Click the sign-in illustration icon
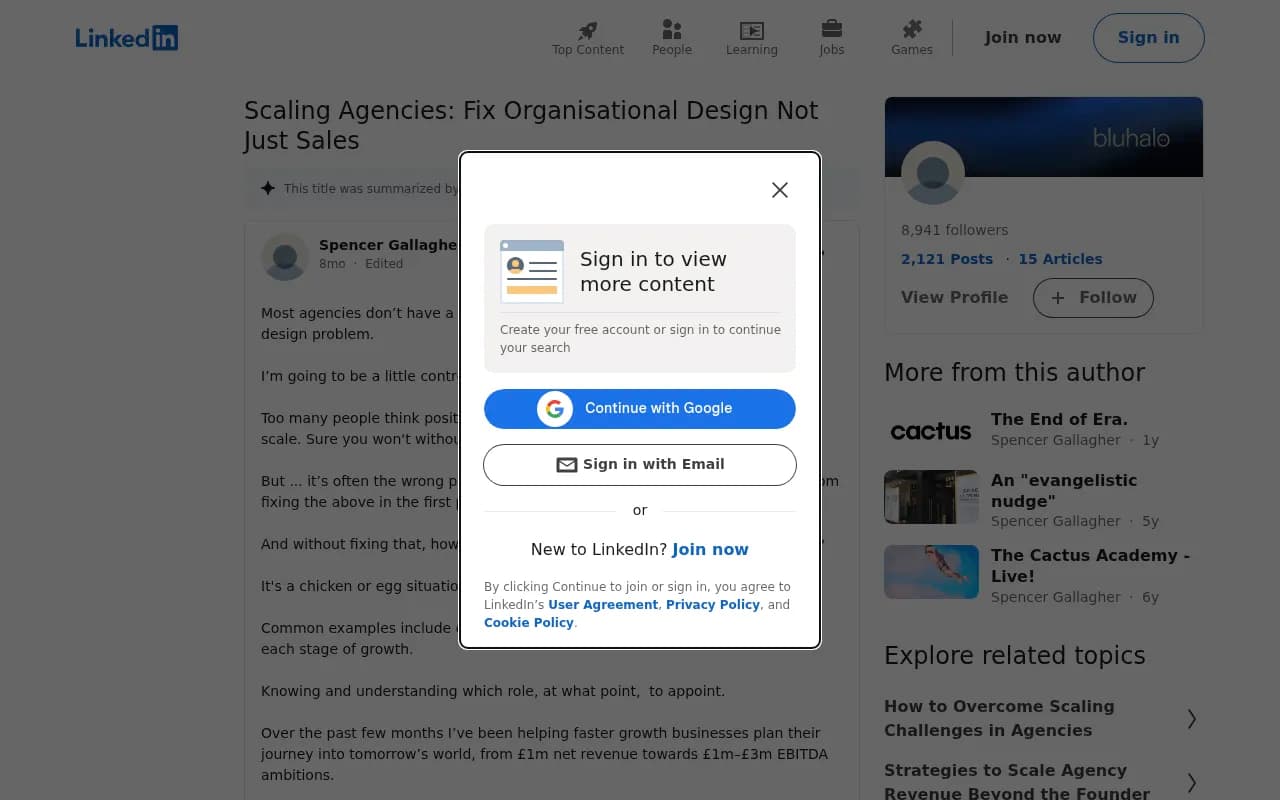 pyautogui.click(x=532, y=272)
